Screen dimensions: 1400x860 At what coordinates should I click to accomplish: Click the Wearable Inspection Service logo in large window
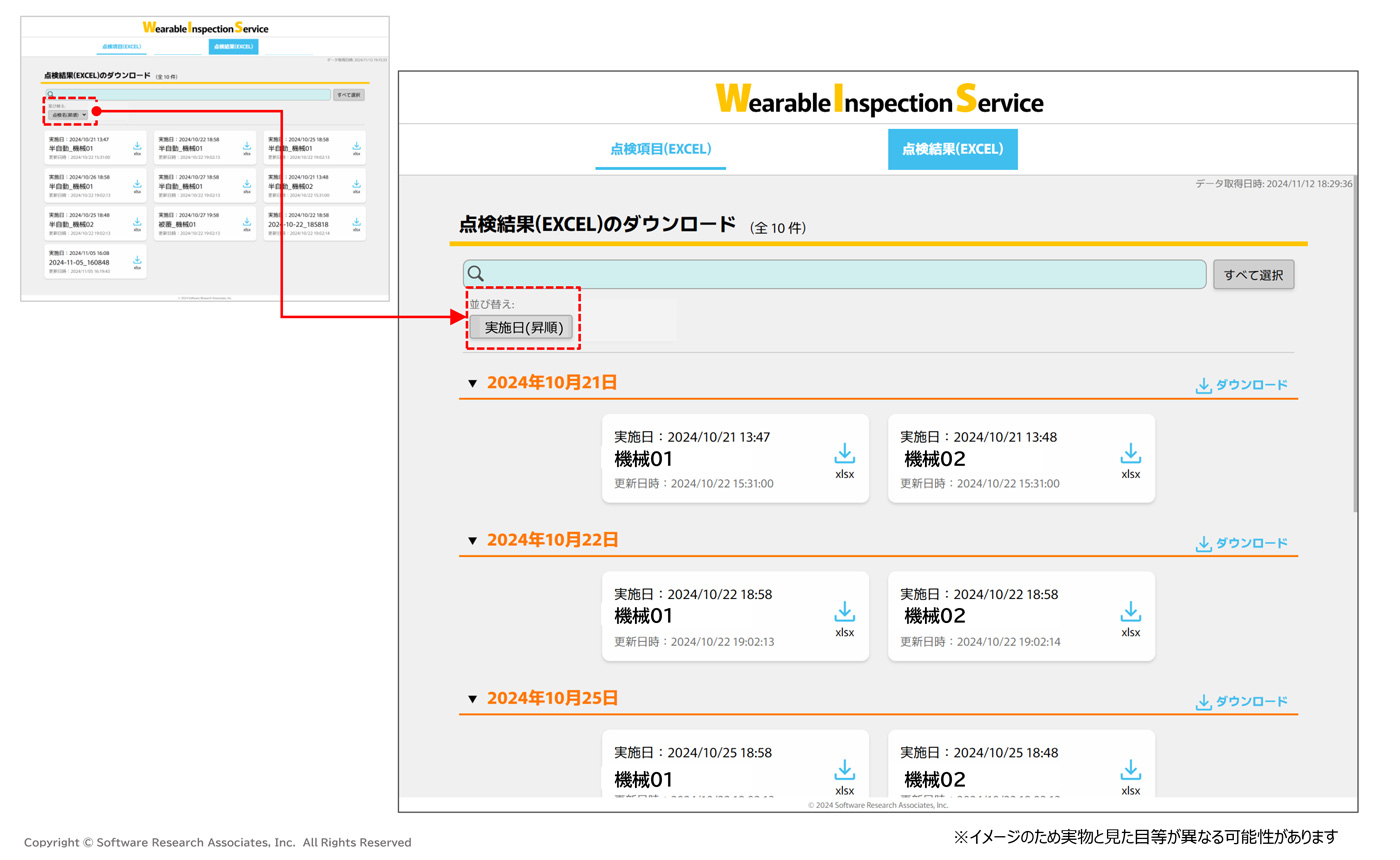tap(879, 99)
